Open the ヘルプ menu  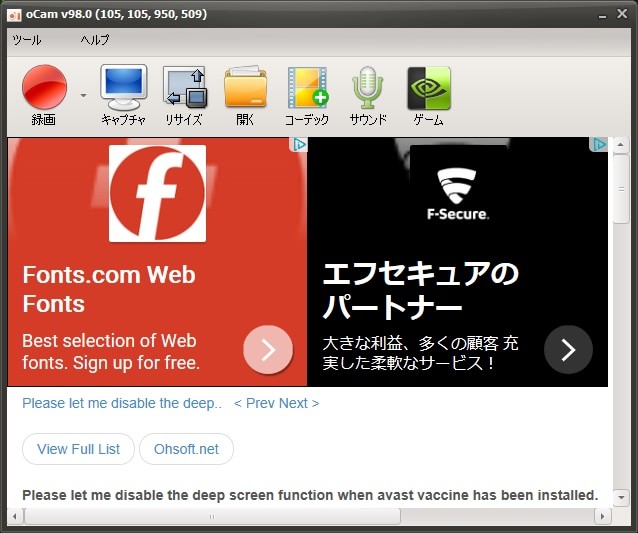point(94,40)
